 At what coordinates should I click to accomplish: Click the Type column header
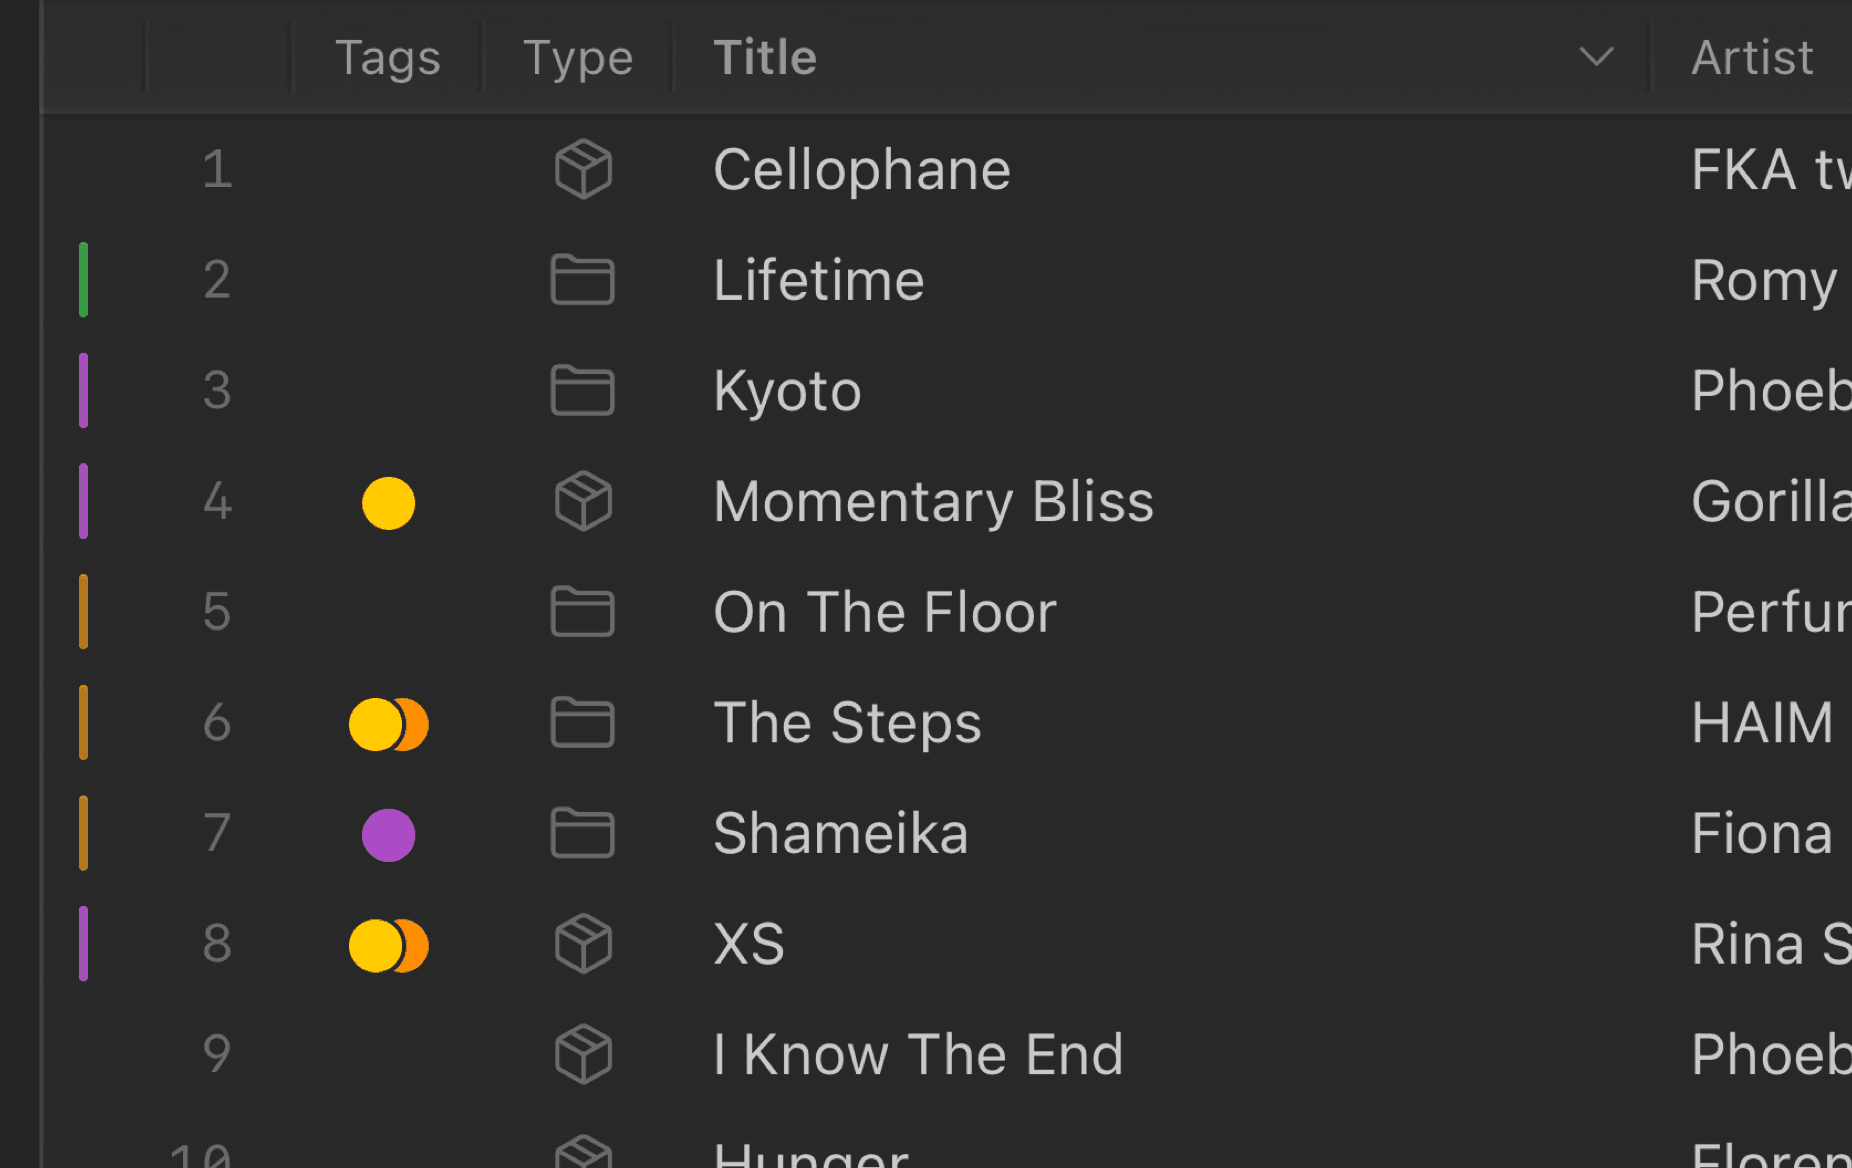coord(578,57)
